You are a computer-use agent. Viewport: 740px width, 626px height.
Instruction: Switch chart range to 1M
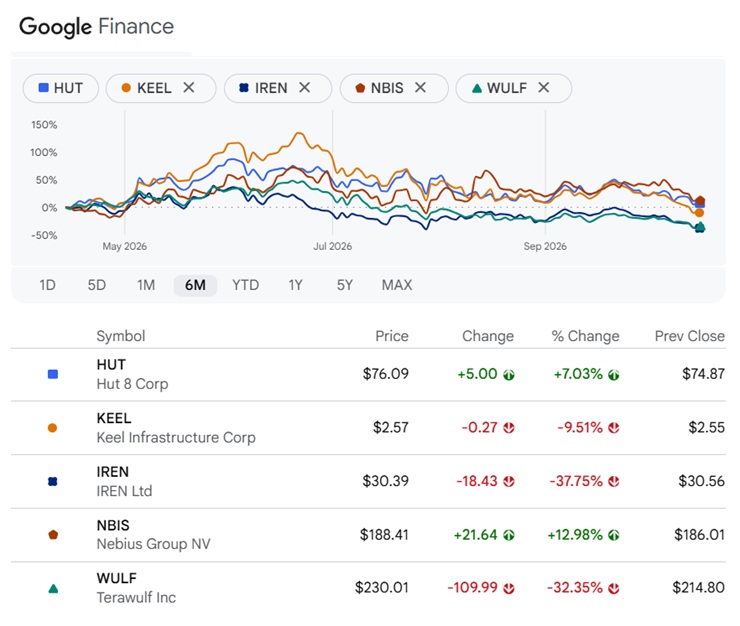point(146,285)
